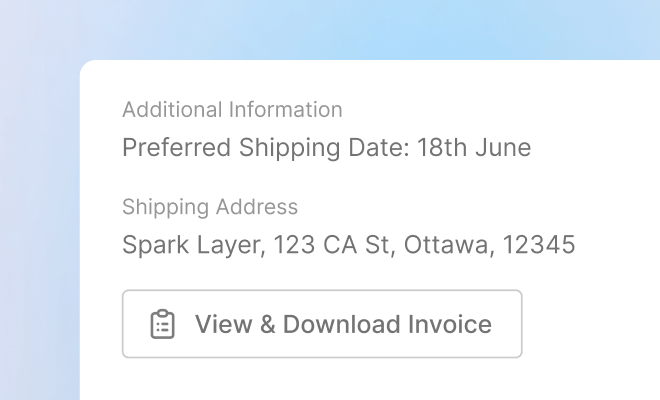Click the clipboard invoice icon
This screenshot has height=400, width=660.
point(162,324)
